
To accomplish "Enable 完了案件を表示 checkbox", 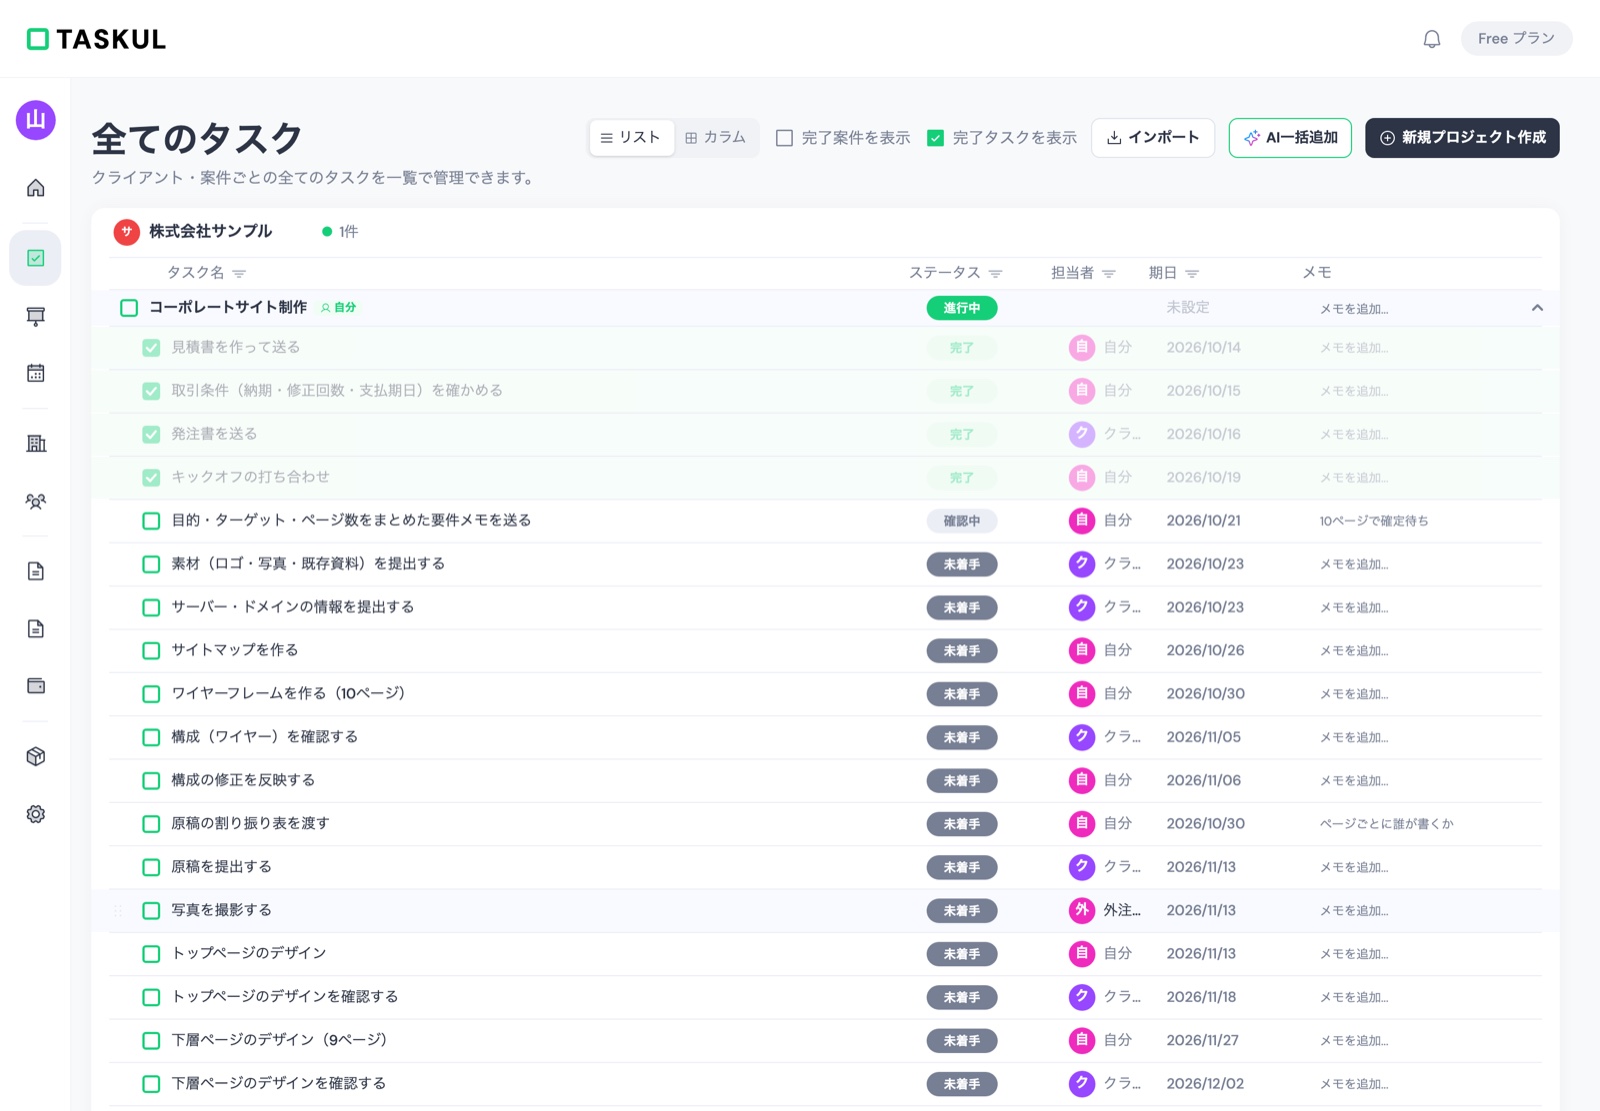I will 785,138.
